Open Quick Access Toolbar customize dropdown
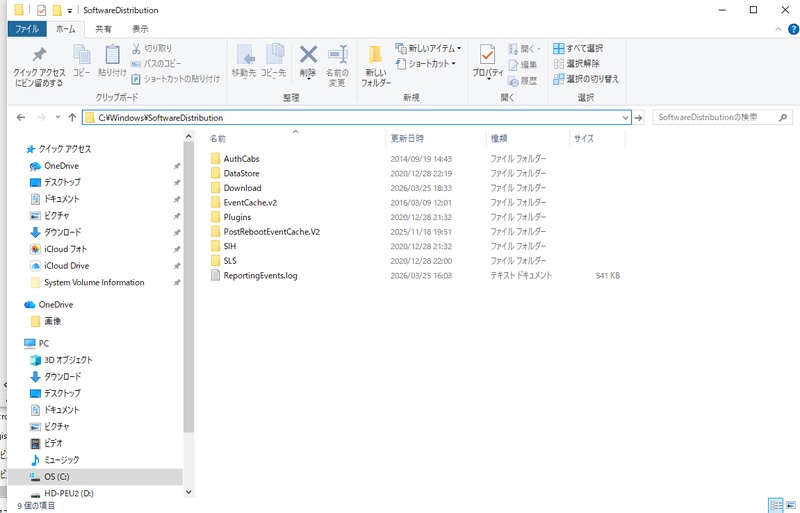 [69, 10]
